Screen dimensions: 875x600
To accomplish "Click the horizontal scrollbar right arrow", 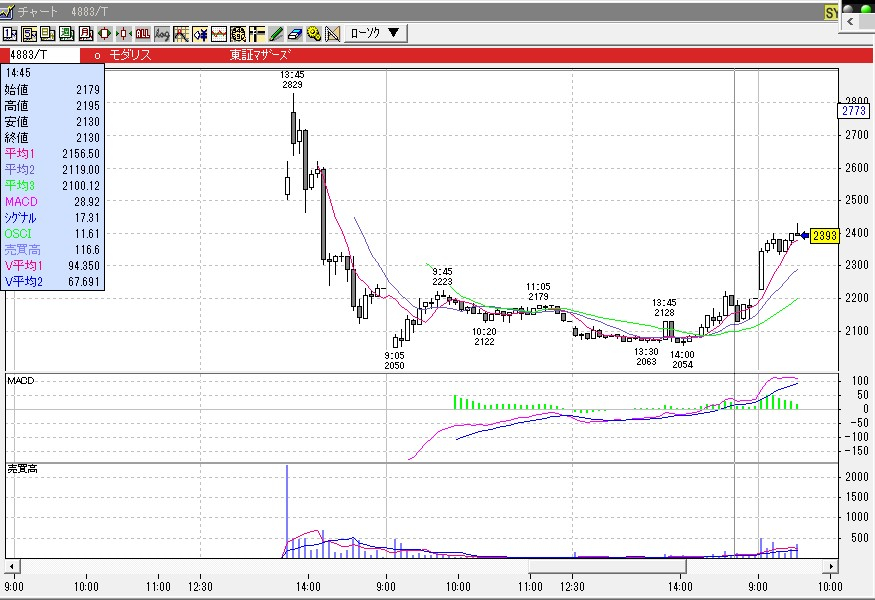I will [x=831, y=566].
